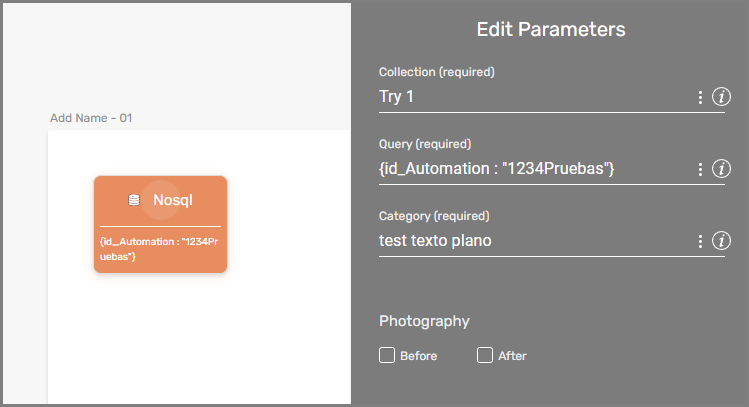749x407 pixels.
Task: Click the query text inside Nosql node
Action: coord(159,249)
